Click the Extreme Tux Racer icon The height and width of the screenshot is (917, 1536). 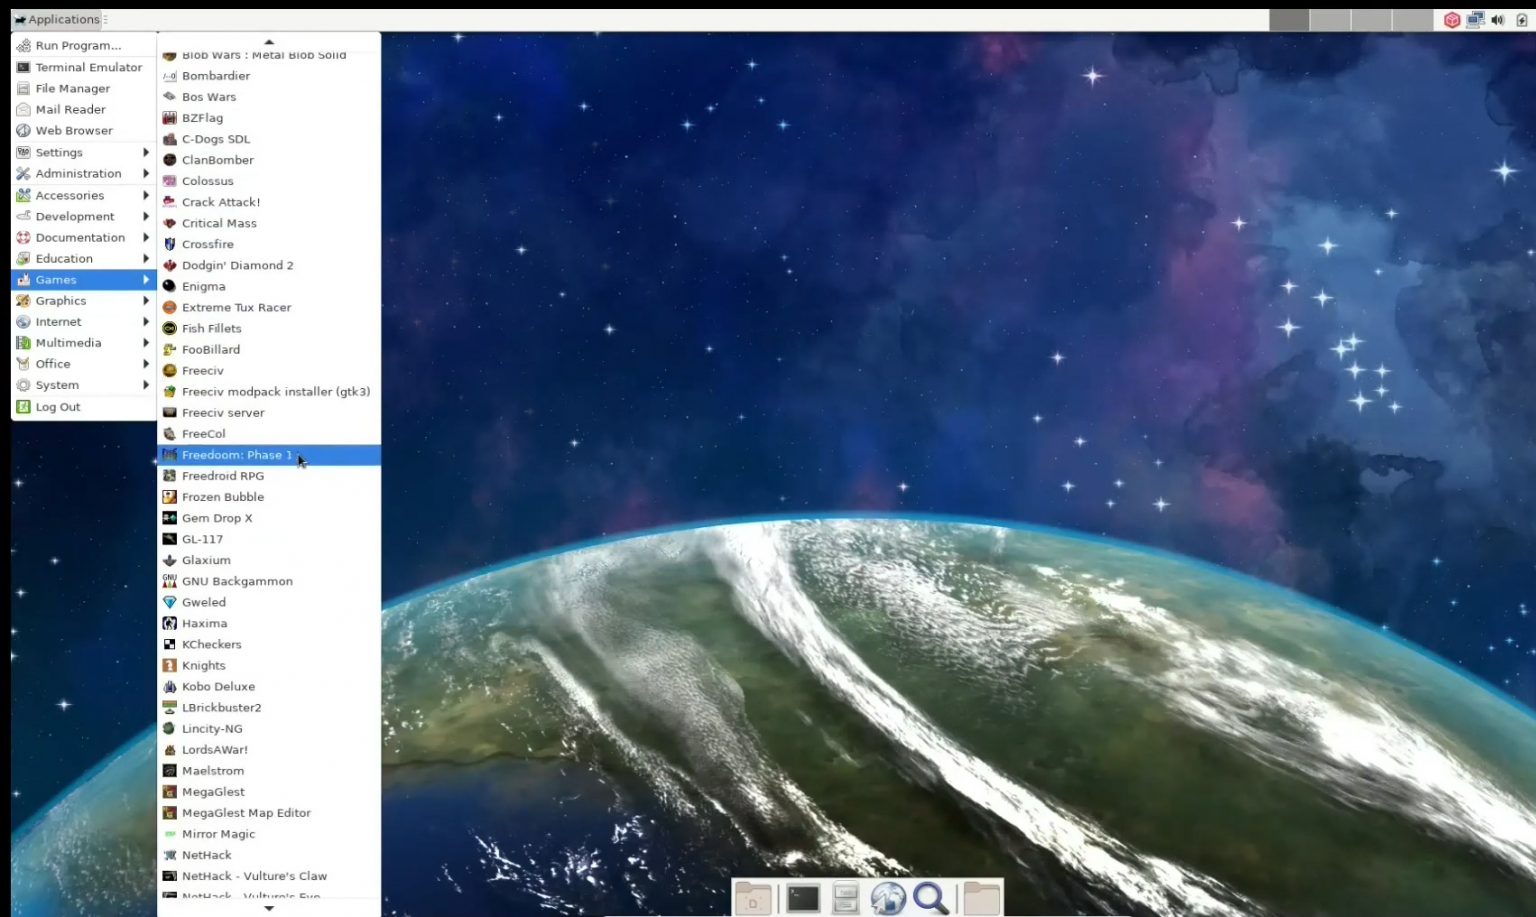pyautogui.click(x=170, y=308)
